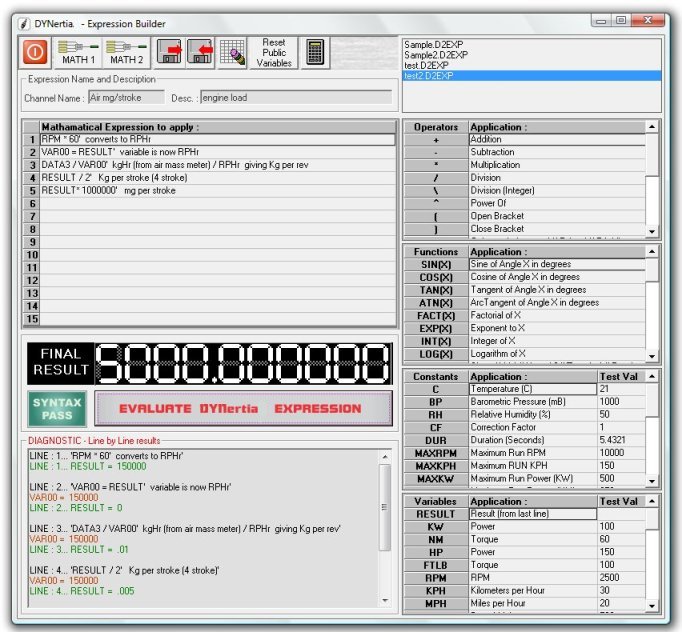
Task: Click the Desc. field containing engine load
Action: coord(296,97)
